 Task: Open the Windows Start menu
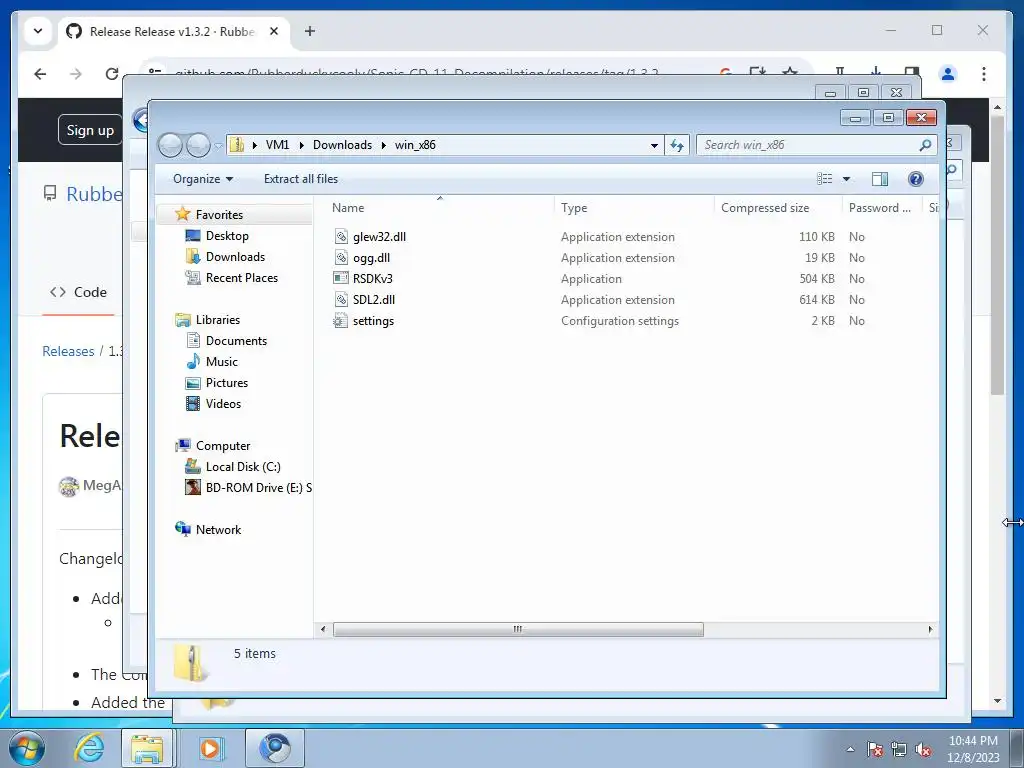click(27, 748)
